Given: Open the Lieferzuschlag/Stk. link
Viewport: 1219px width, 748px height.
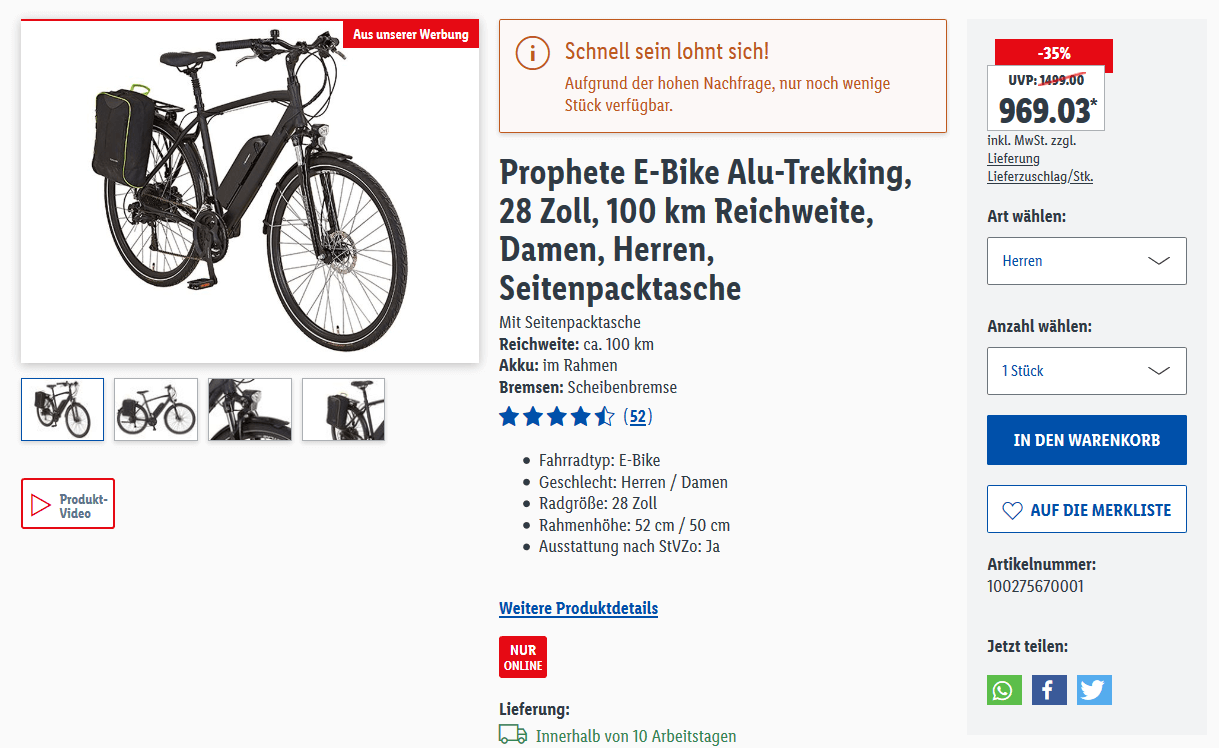Looking at the screenshot, I should coord(1039,176).
